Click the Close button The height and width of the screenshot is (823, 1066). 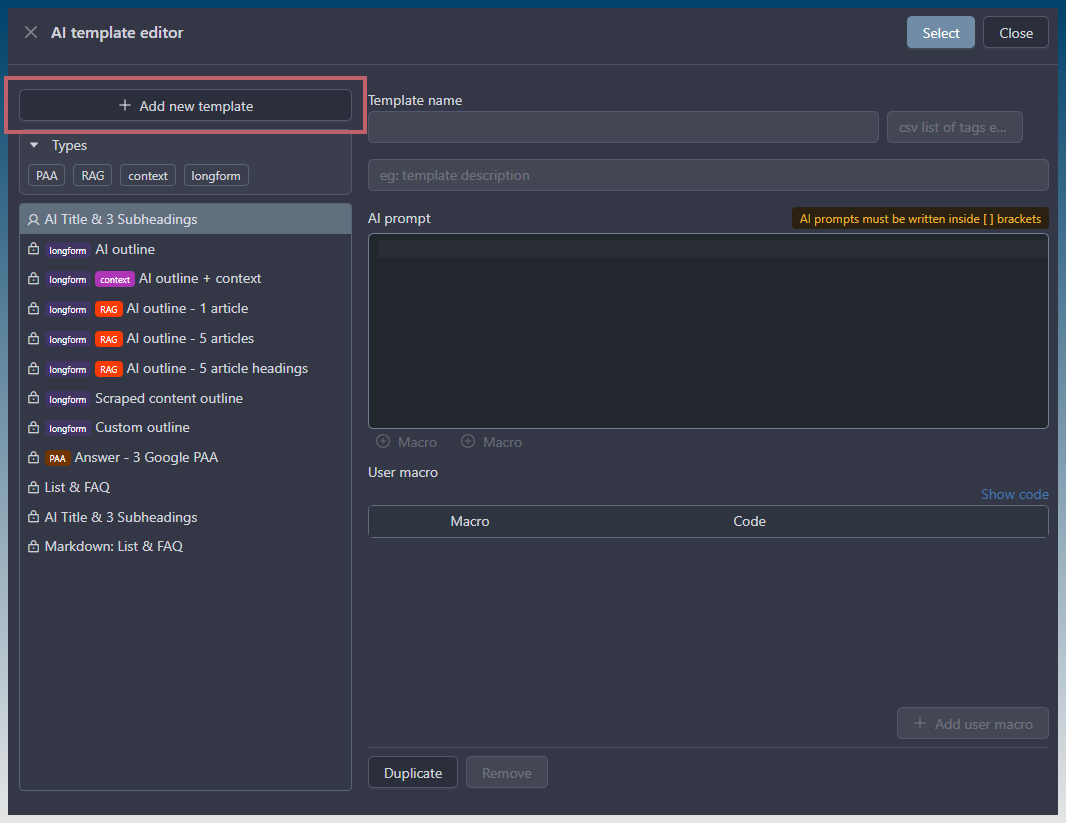pos(1016,33)
